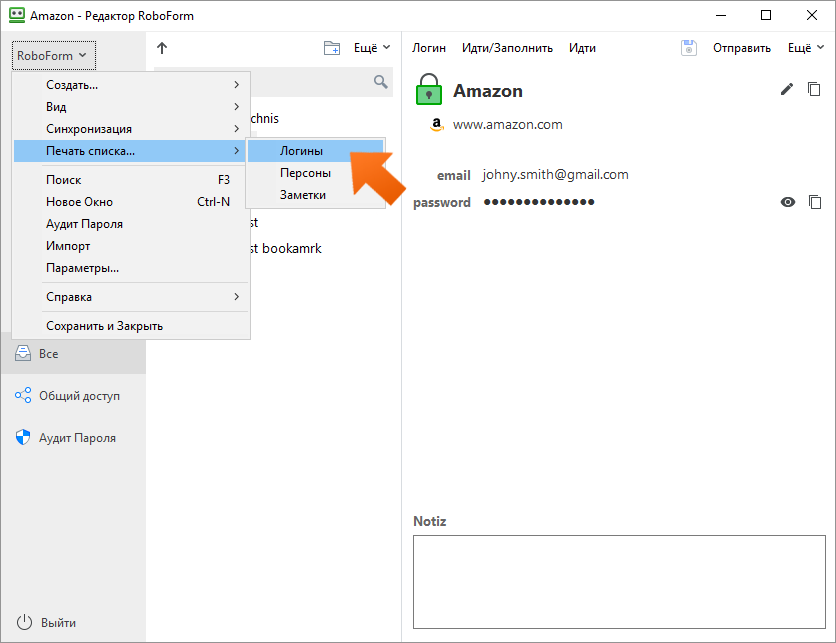836x643 pixels.
Task: Click the email value johny.smith@gmail.com
Action: pos(555,175)
